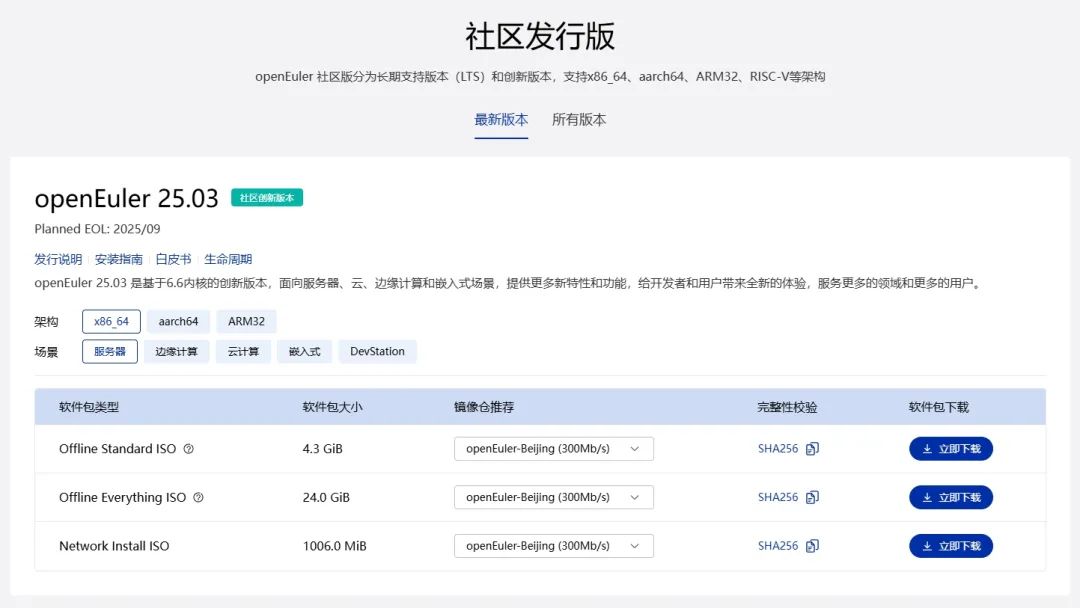
Task: Click the 1006.0 MiB size value
Action: 334,546
